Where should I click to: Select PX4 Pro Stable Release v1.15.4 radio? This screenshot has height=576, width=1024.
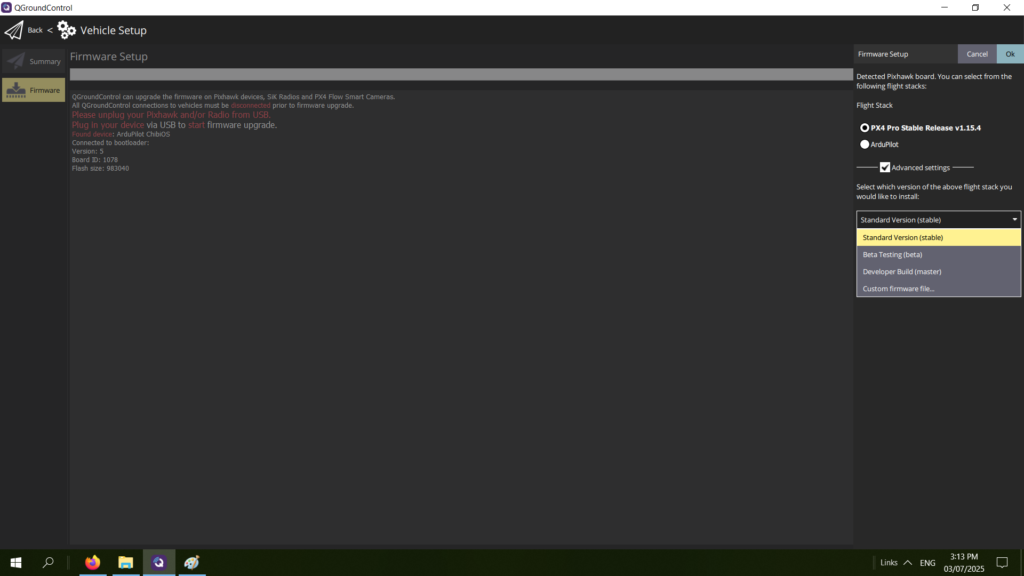(865, 128)
